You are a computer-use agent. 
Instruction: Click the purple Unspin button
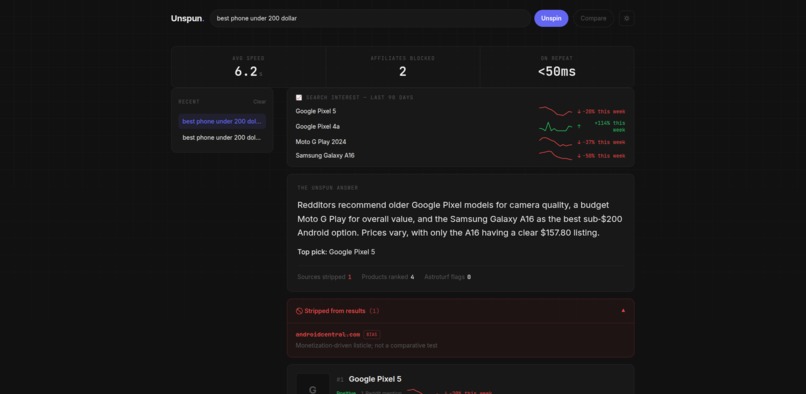click(551, 19)
